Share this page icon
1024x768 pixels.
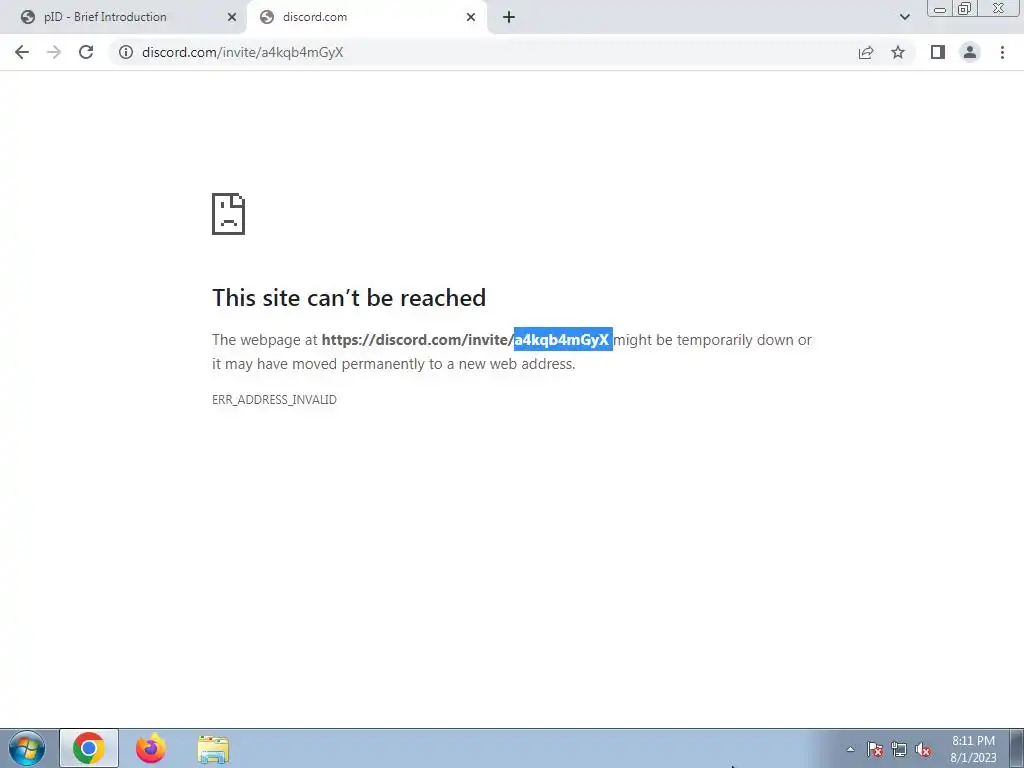(x=866, y=52)
